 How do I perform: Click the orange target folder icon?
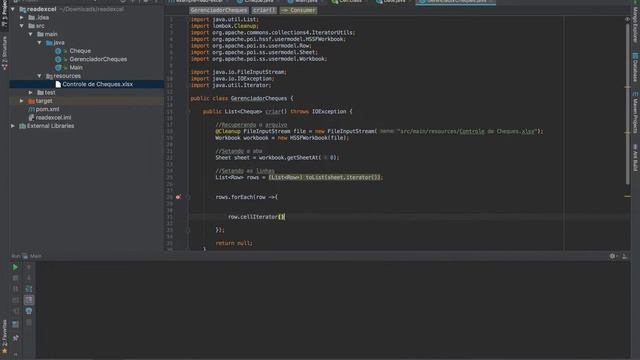point(31,101)
